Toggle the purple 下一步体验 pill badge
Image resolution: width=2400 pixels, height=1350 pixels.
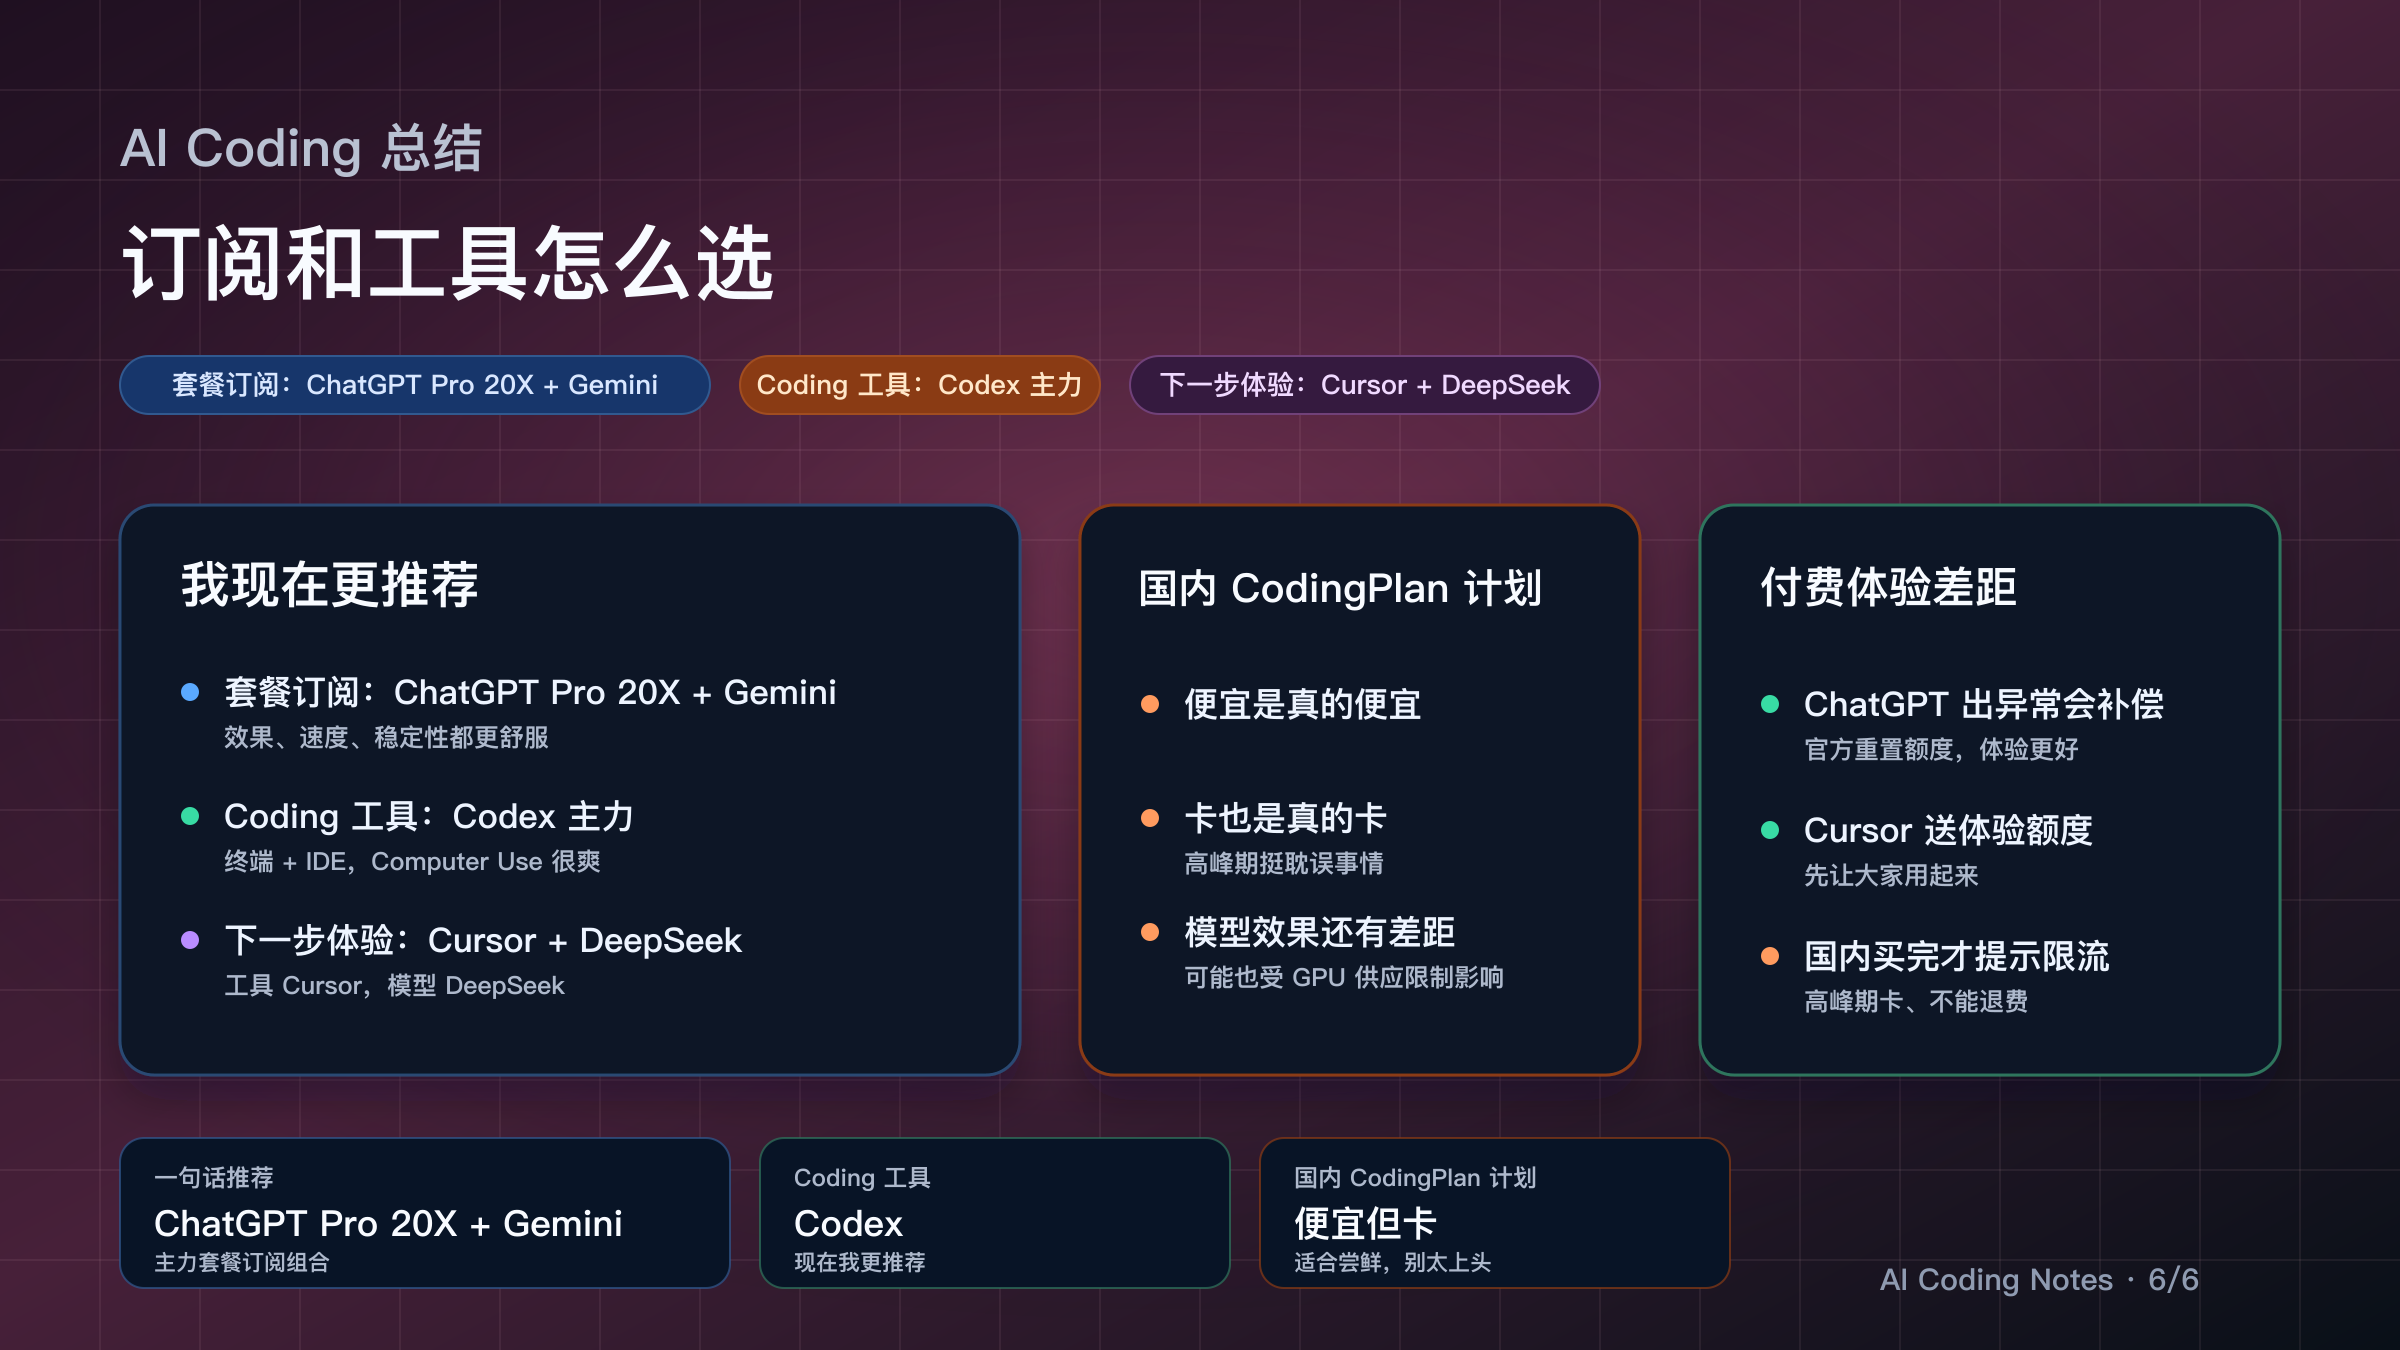coord(1364,385)
